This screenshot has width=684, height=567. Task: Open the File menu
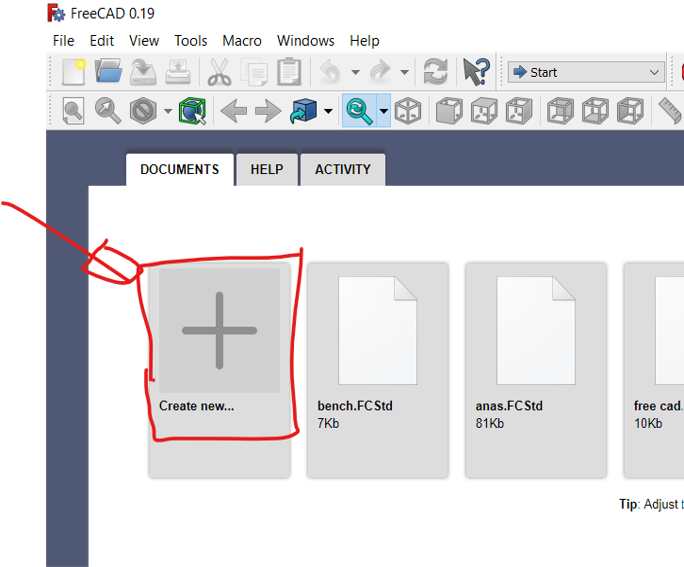click(x=64, y=41)
